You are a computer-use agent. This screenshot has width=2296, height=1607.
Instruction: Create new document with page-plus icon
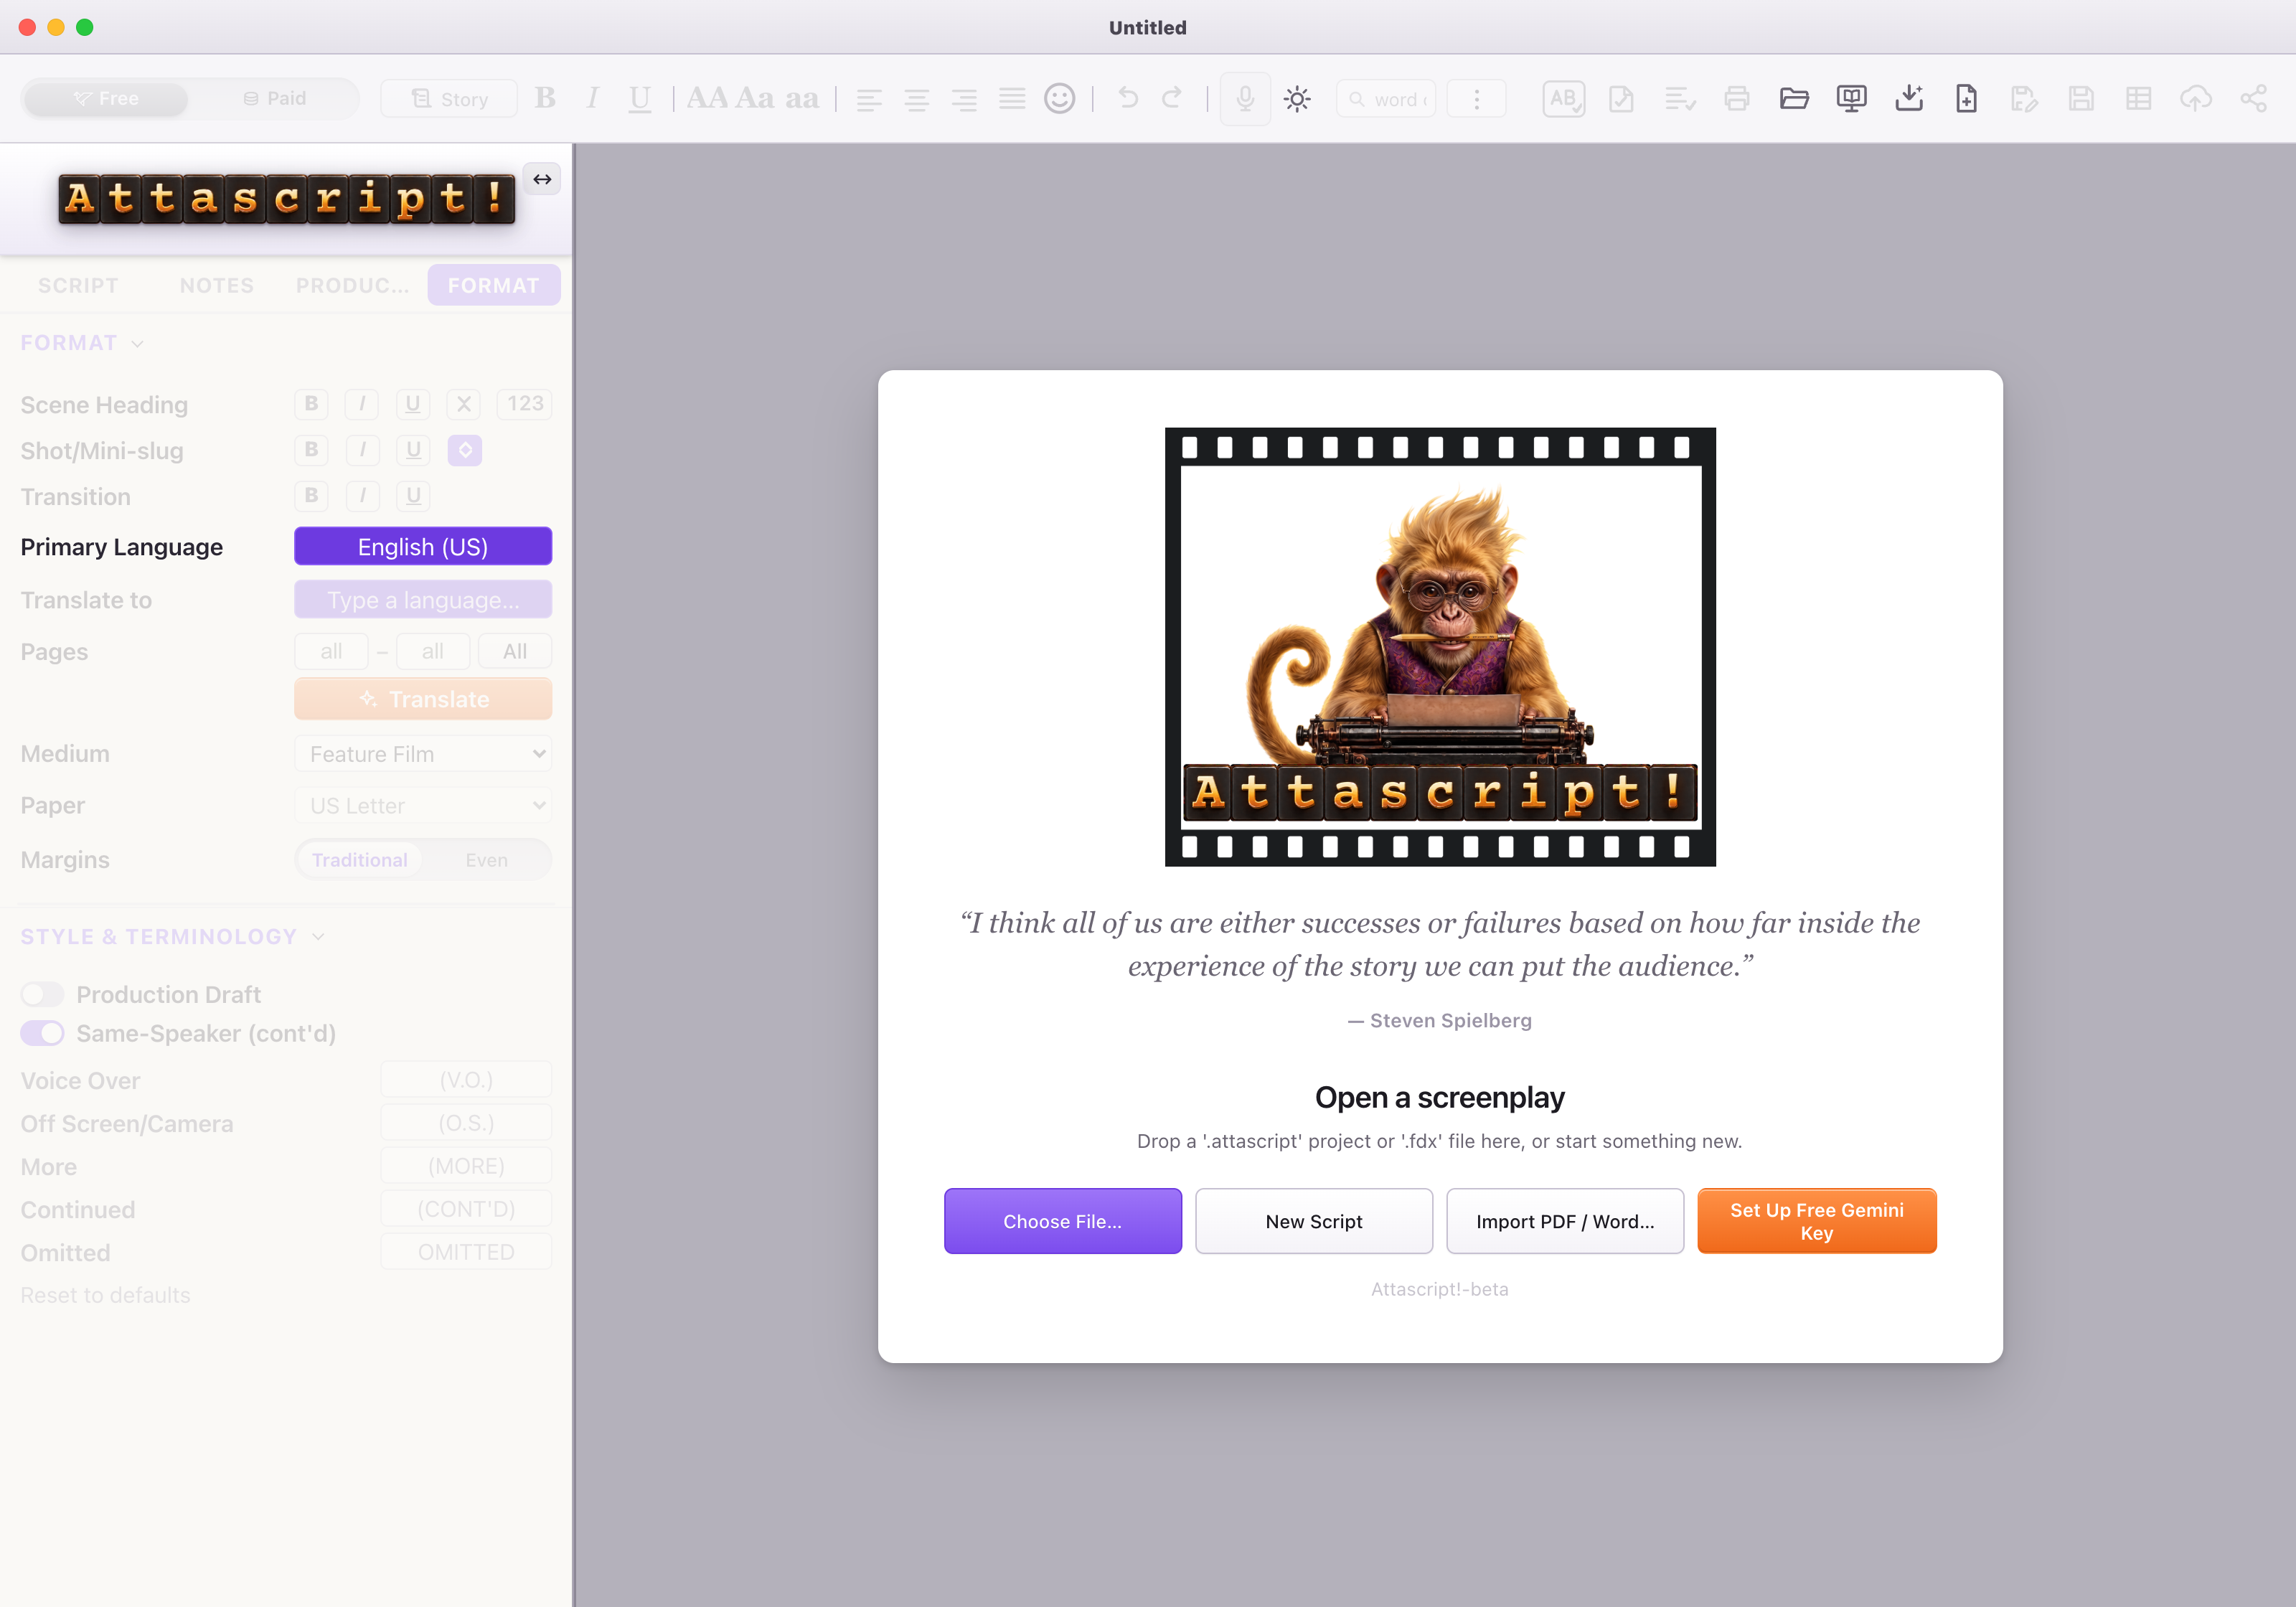(1966, 98)
